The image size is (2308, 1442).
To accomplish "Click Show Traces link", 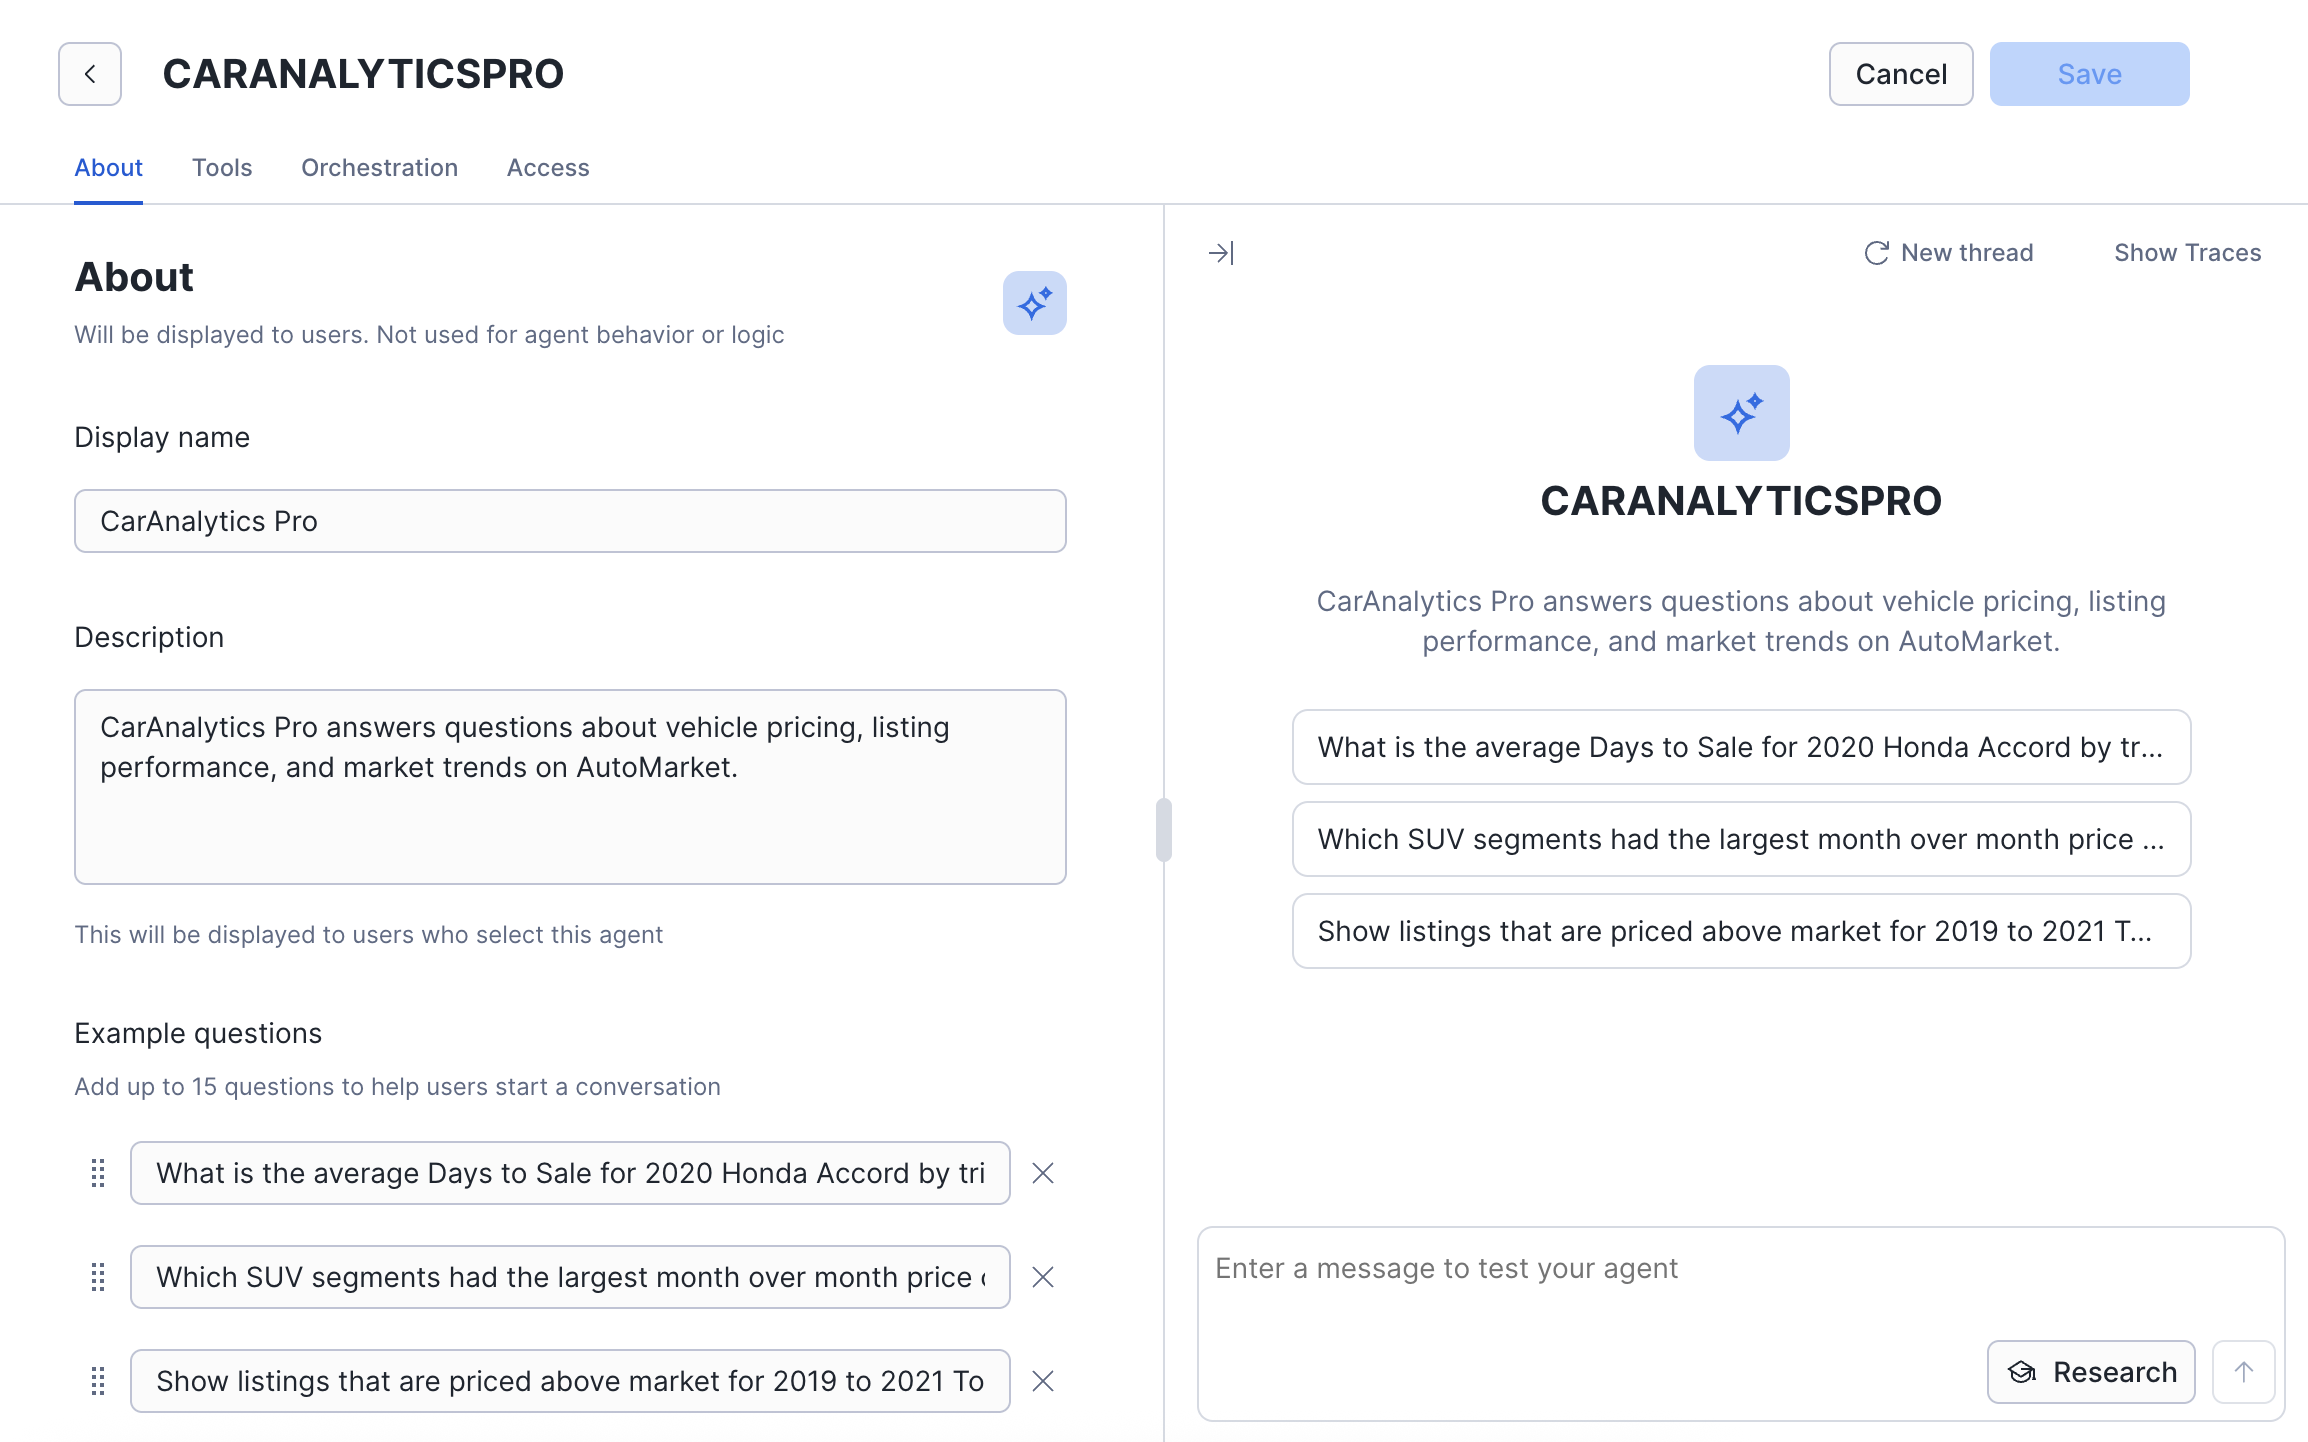I will click(2187, 253).
